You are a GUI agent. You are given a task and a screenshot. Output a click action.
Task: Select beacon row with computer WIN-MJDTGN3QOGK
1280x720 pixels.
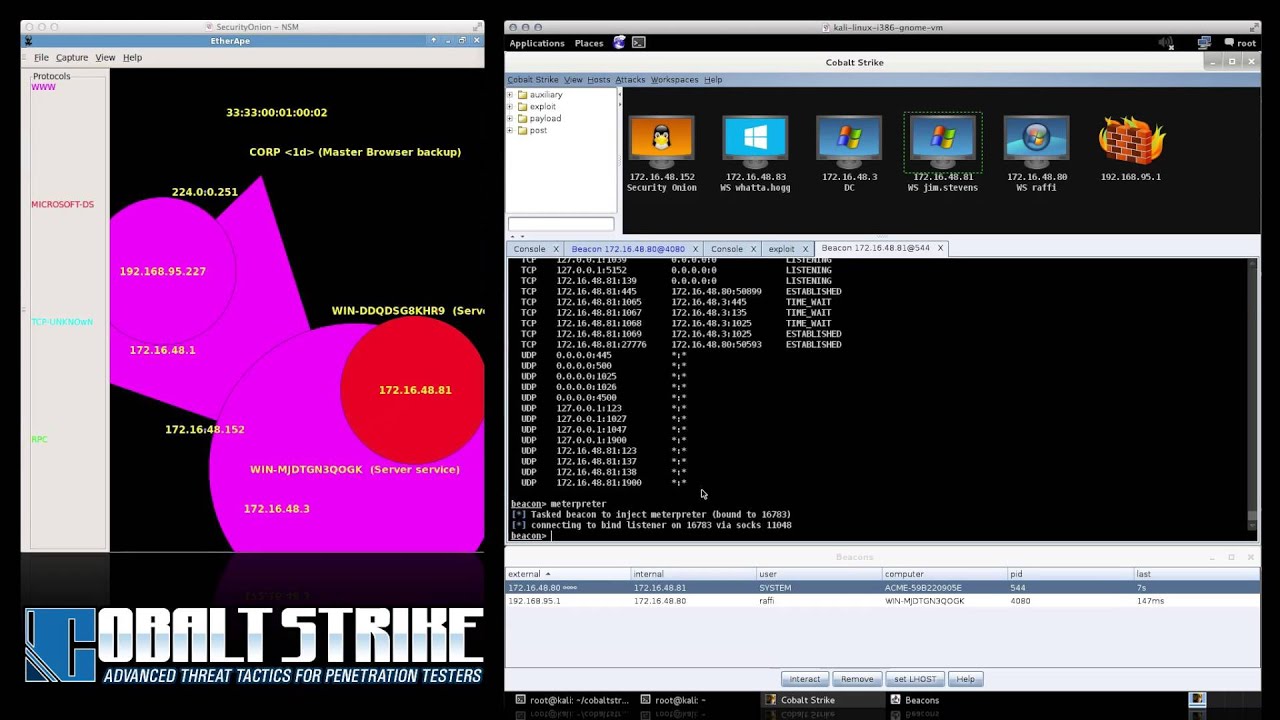click(883, 601)
